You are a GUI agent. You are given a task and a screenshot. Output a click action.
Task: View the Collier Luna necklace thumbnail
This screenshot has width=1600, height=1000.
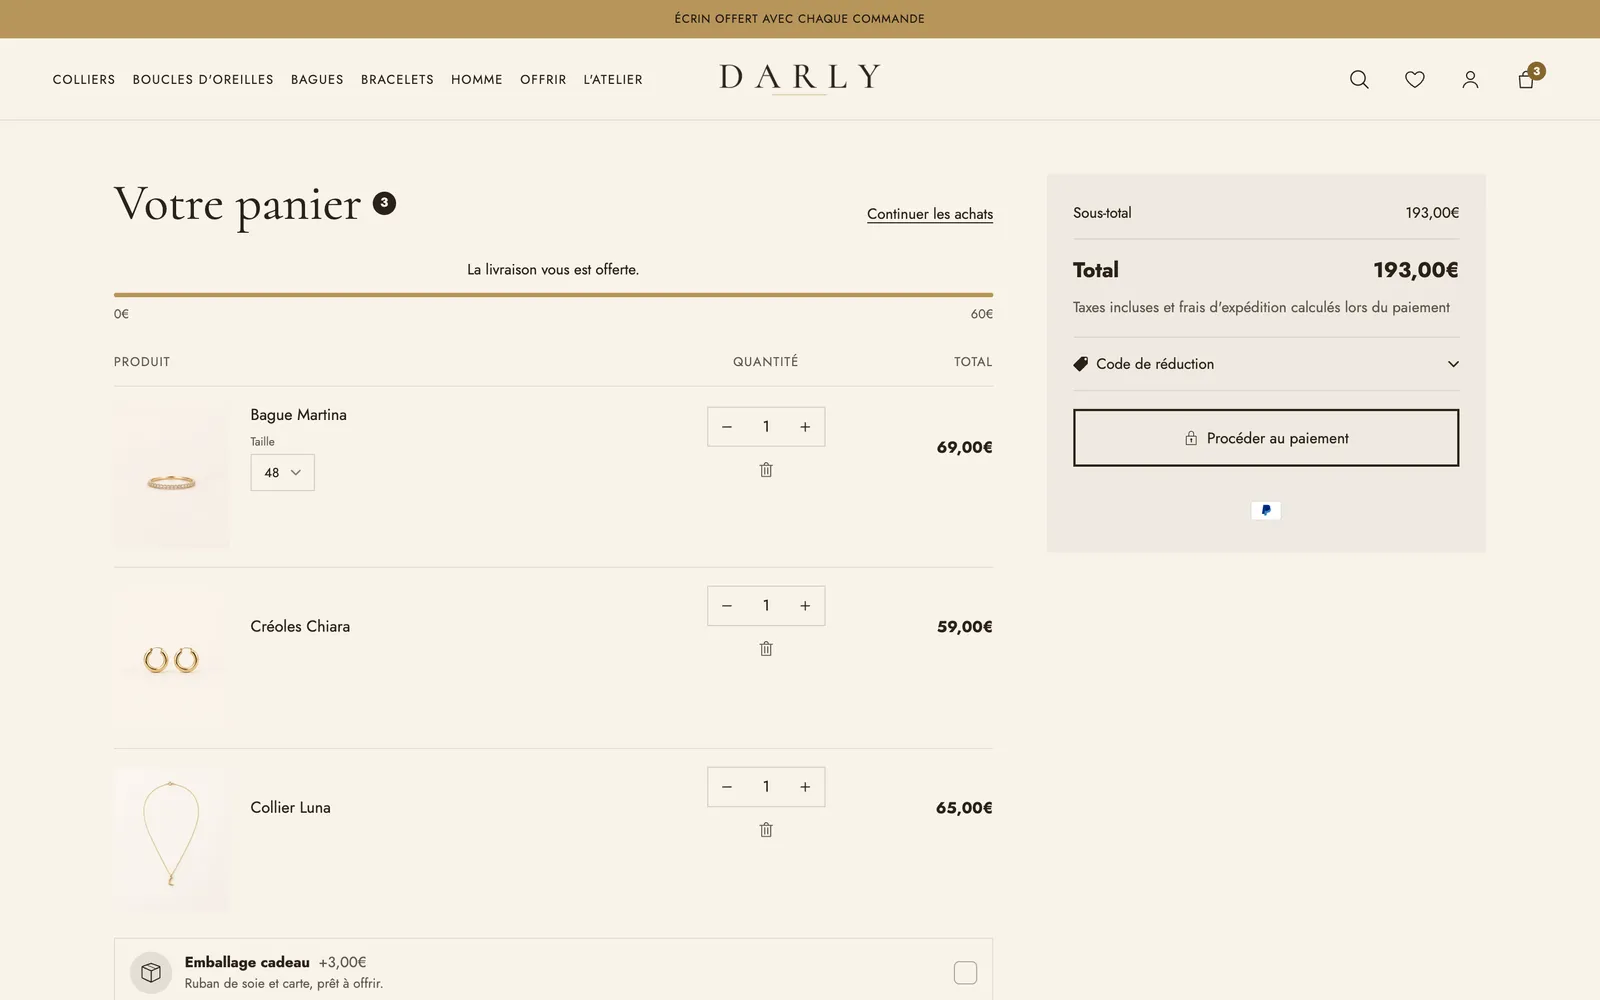click(171, 838)
